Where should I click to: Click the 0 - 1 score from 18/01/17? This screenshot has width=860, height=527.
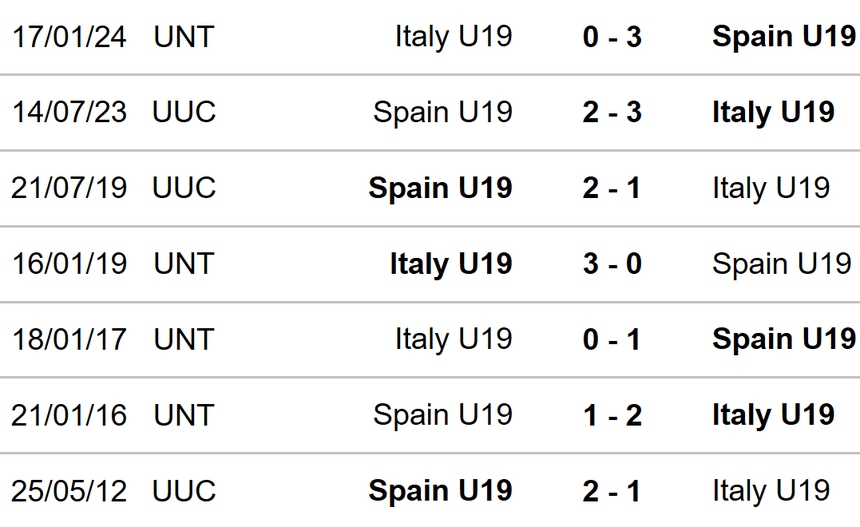tap(612, 339)
